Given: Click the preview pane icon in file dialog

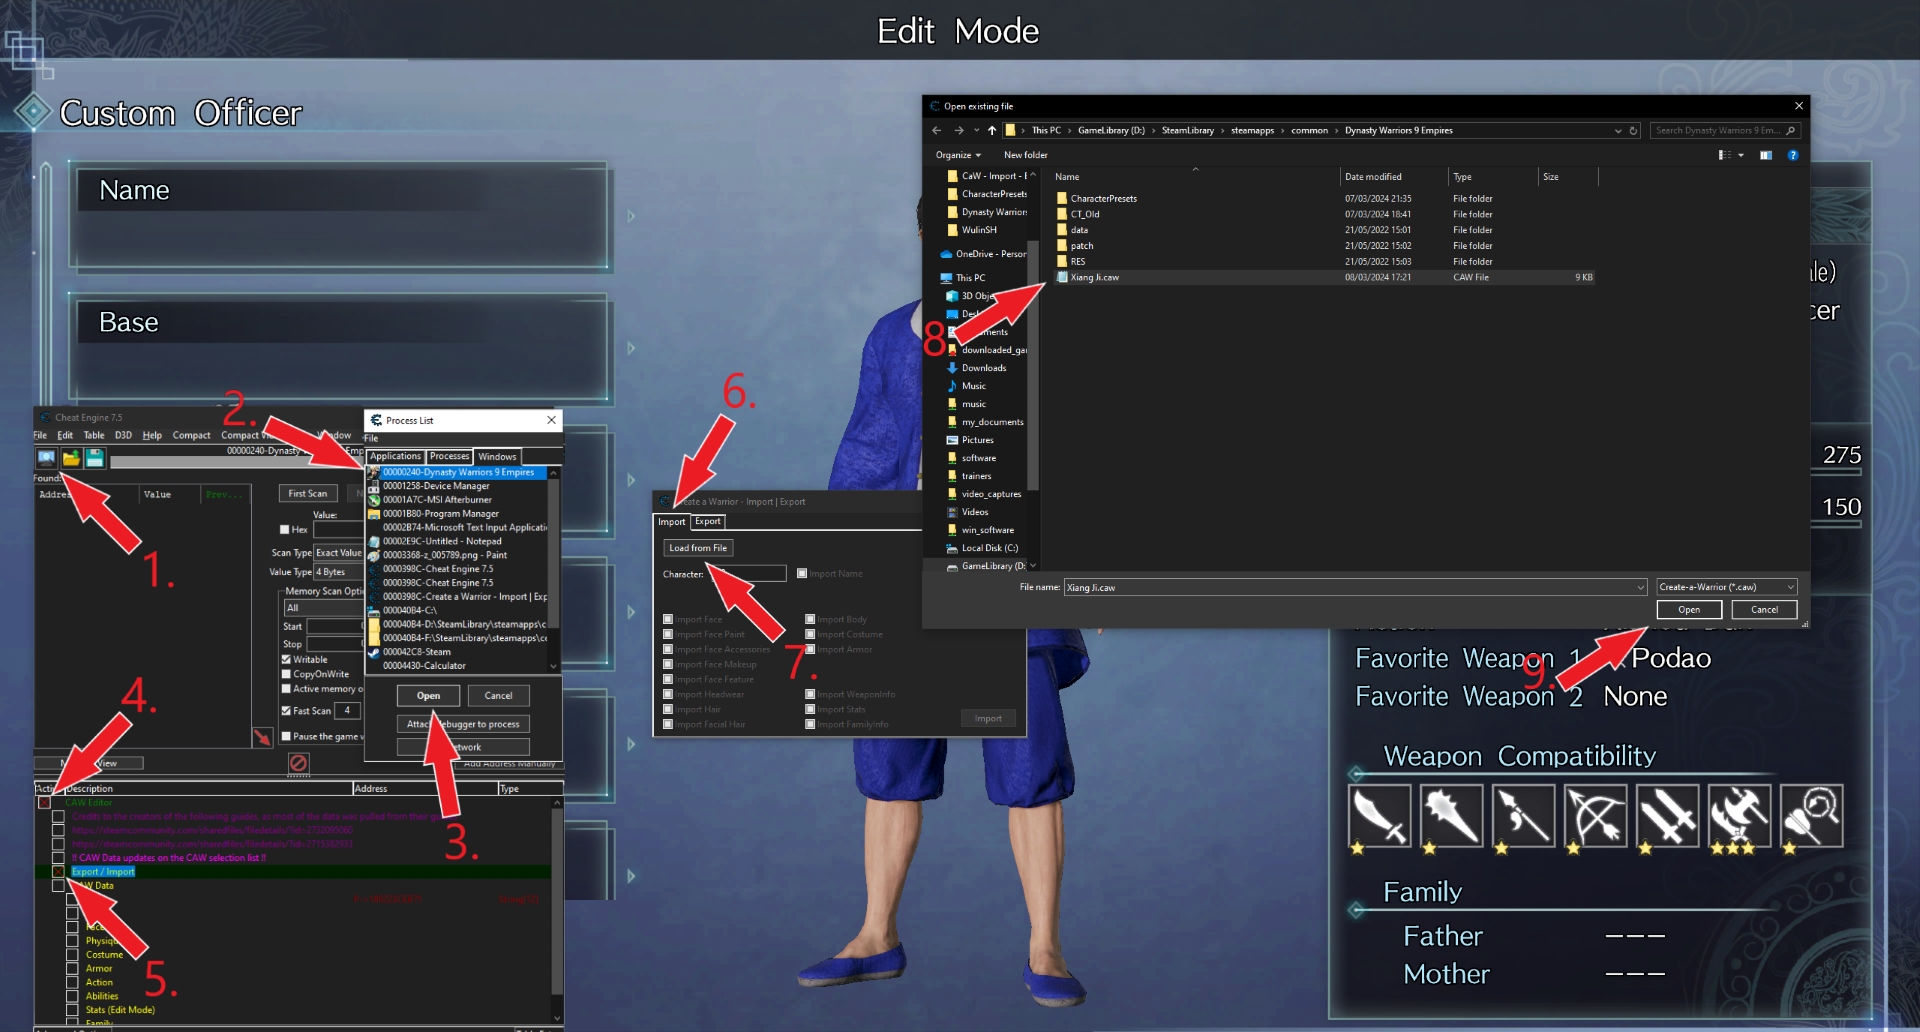Looking at the screenshot, I should tap(1766, 155).
